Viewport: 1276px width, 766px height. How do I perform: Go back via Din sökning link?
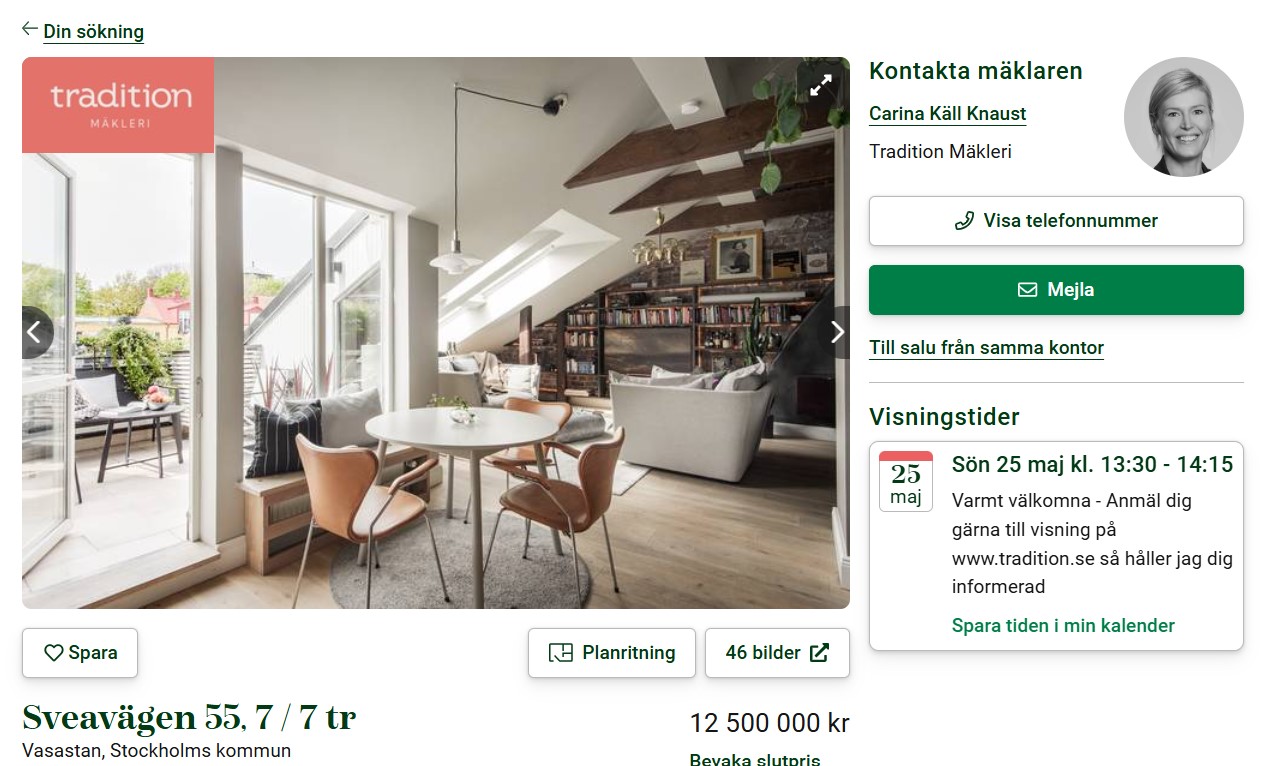[94, 32]
